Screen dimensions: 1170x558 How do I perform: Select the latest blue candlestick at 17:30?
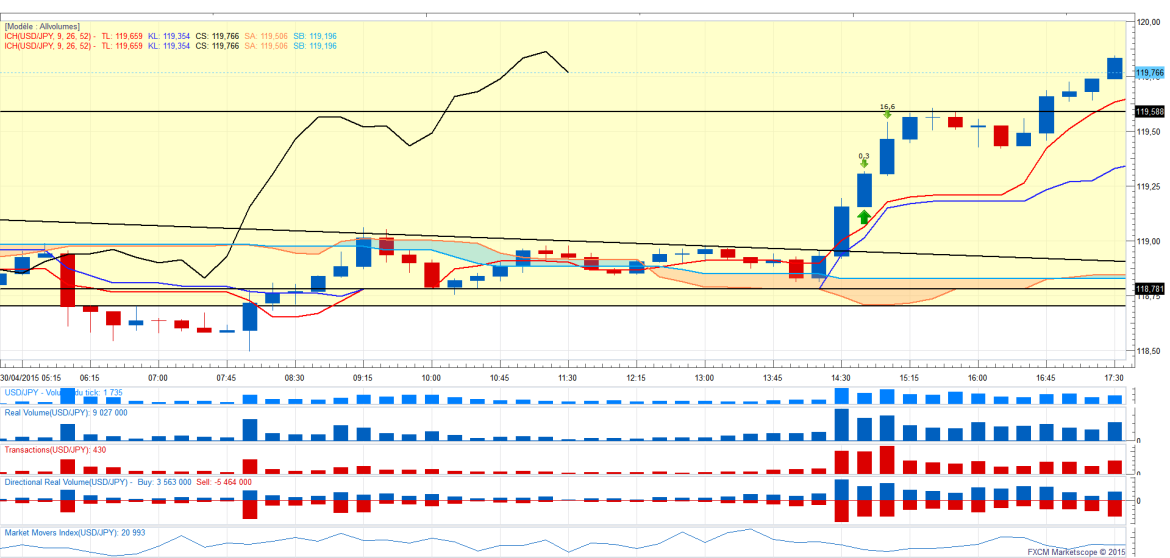click(1115, 67)
